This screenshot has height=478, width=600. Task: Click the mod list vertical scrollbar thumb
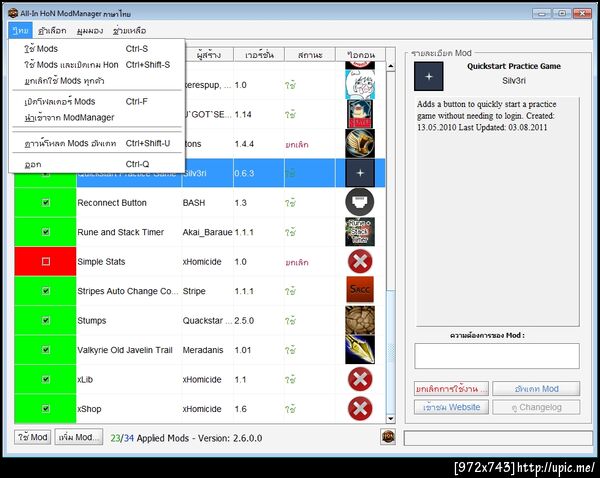391,352
